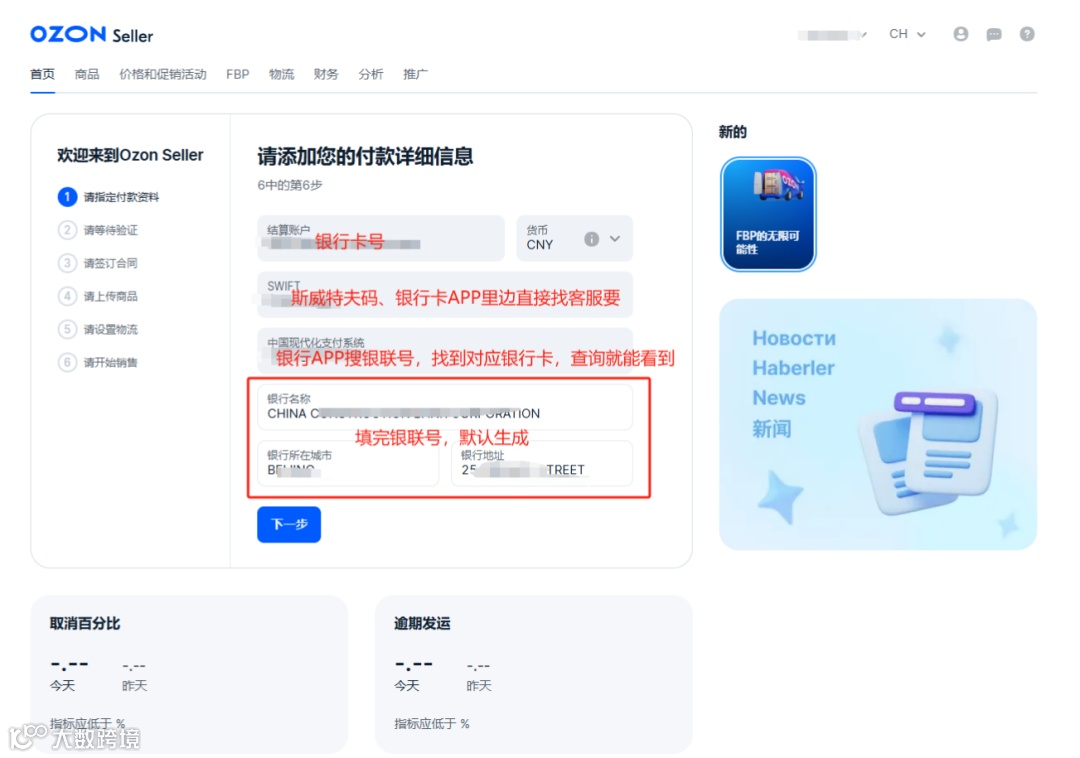Open the Новости news banner
Viewport: 1080px width, 758px height.
[x=878, y=424]
